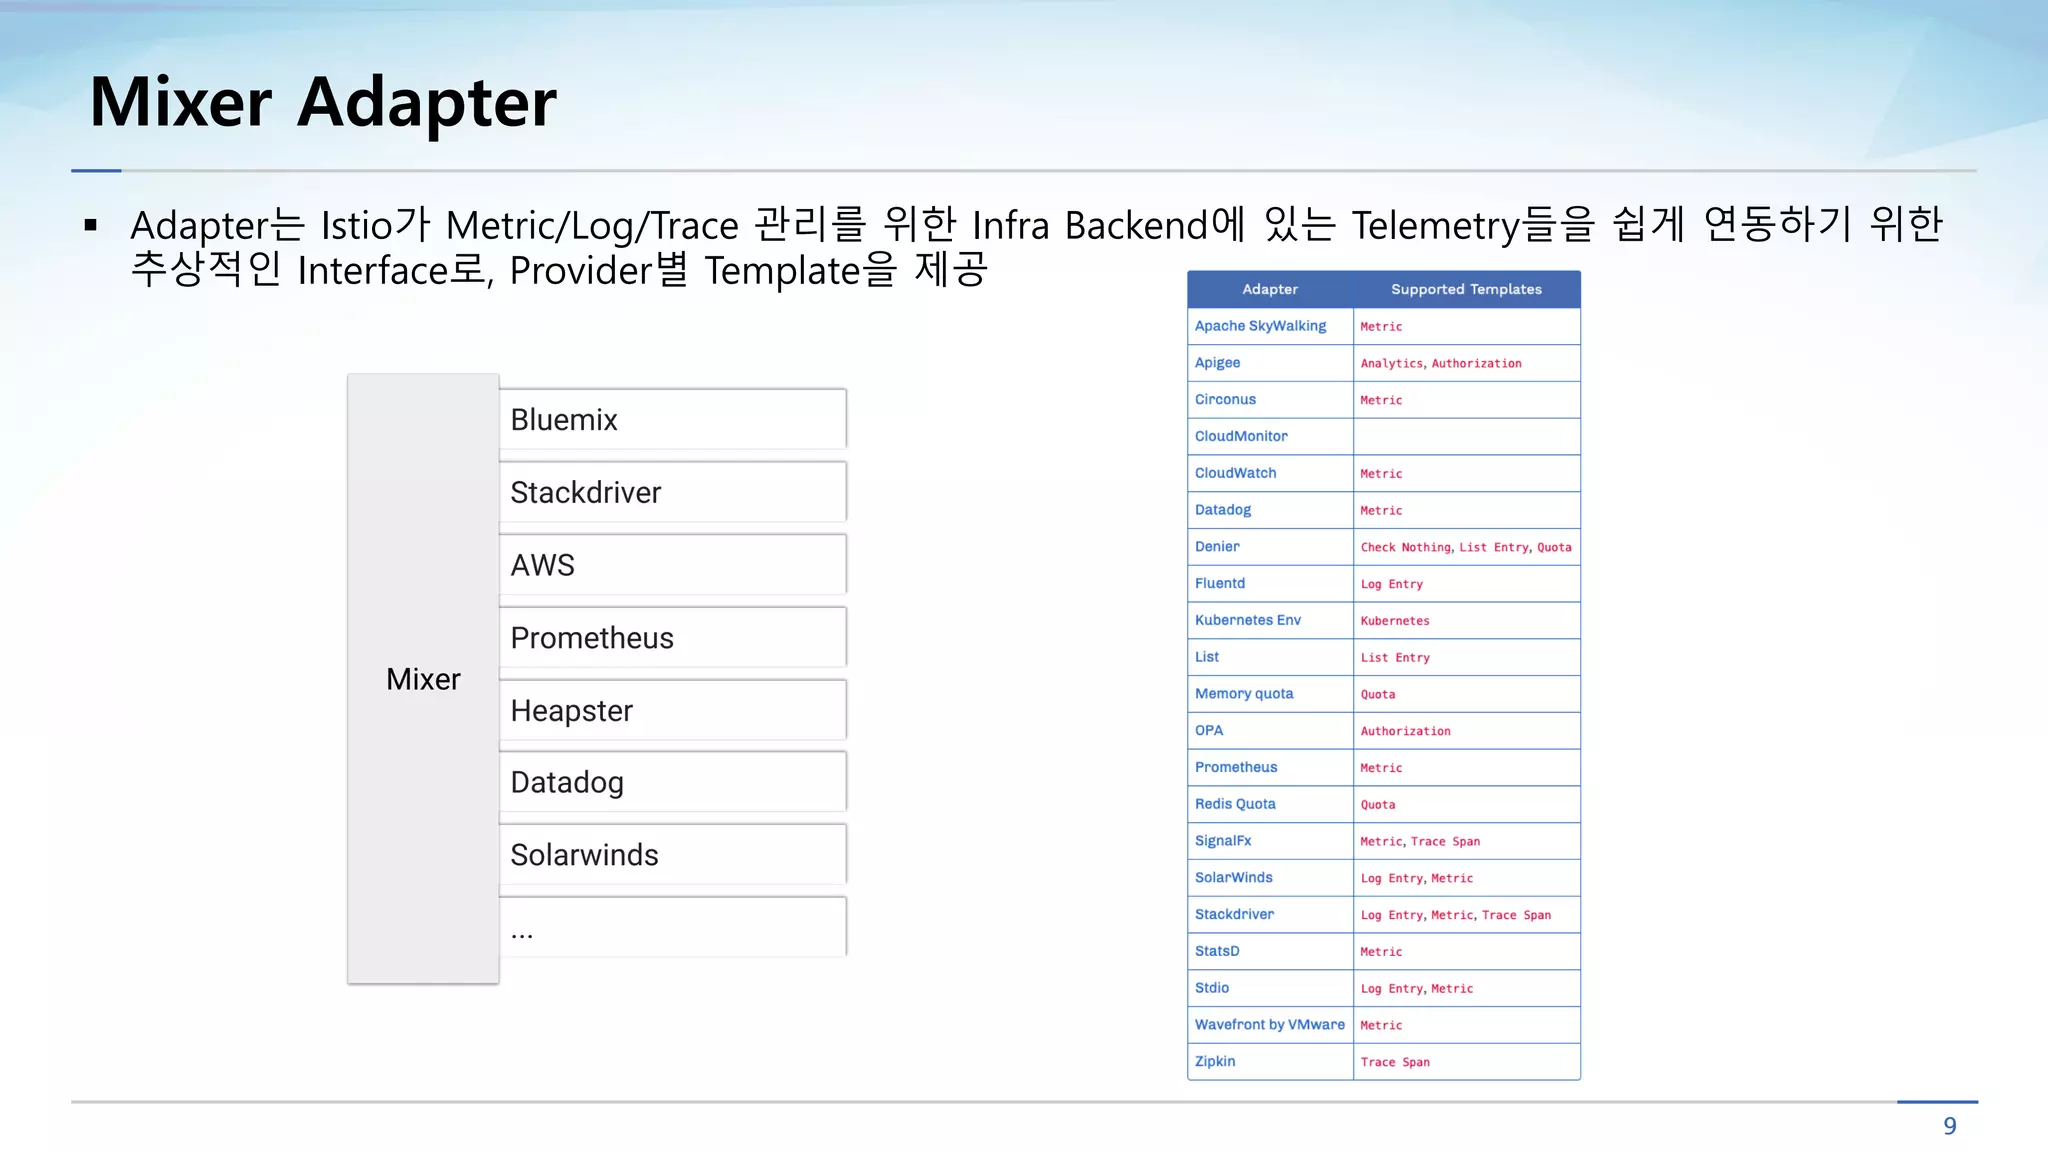Click the Log Entry, Metric, Trace Span cell
The width and height of the screenshot is (2048, 1152).
(1467, 915)
